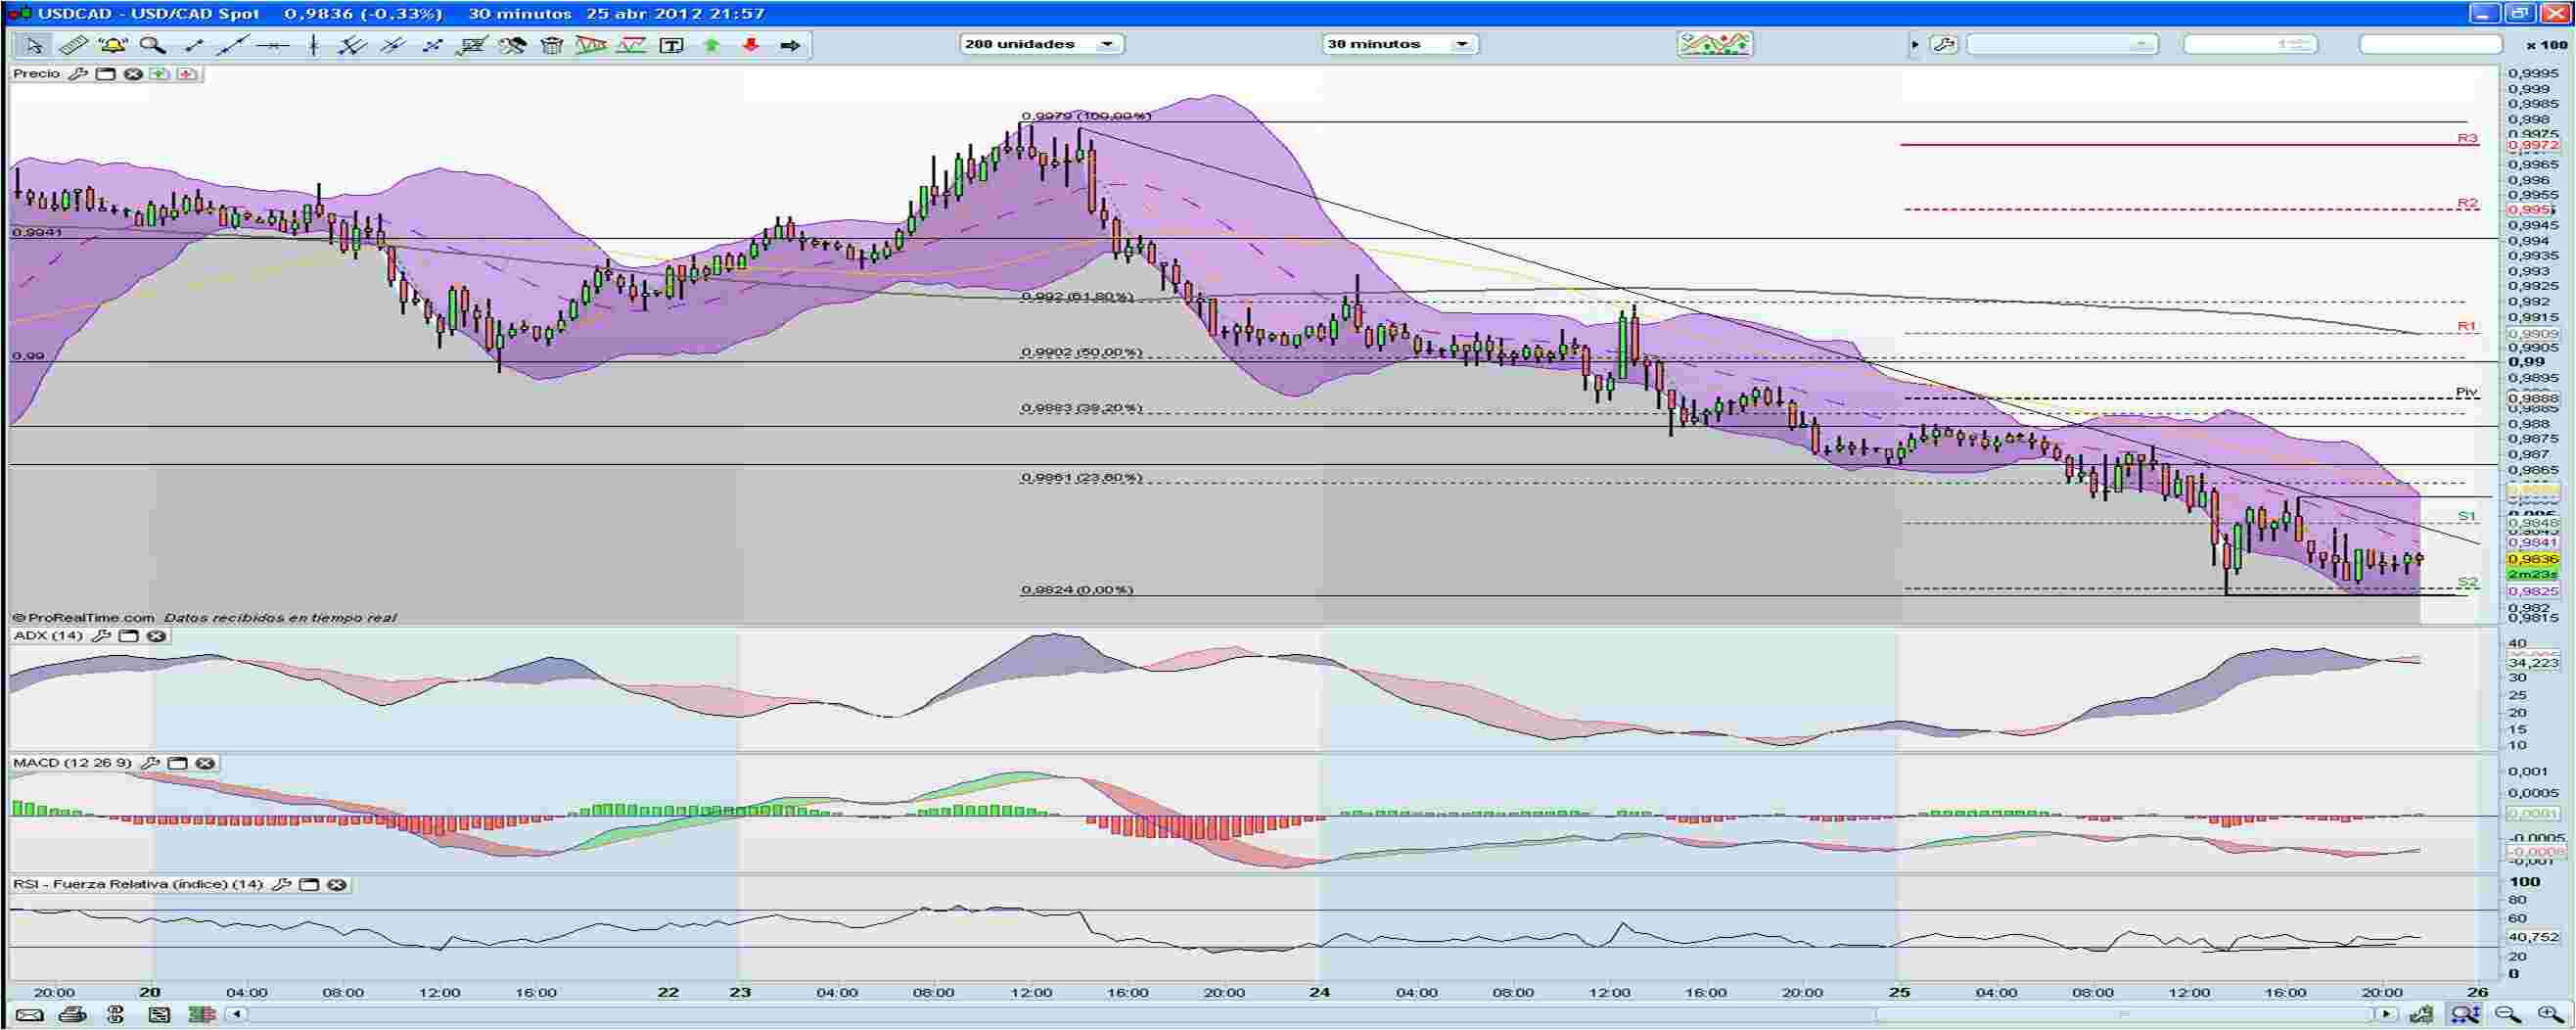Click the green buy arrow icon
2576x1030 pixels.
coord(712,44)
